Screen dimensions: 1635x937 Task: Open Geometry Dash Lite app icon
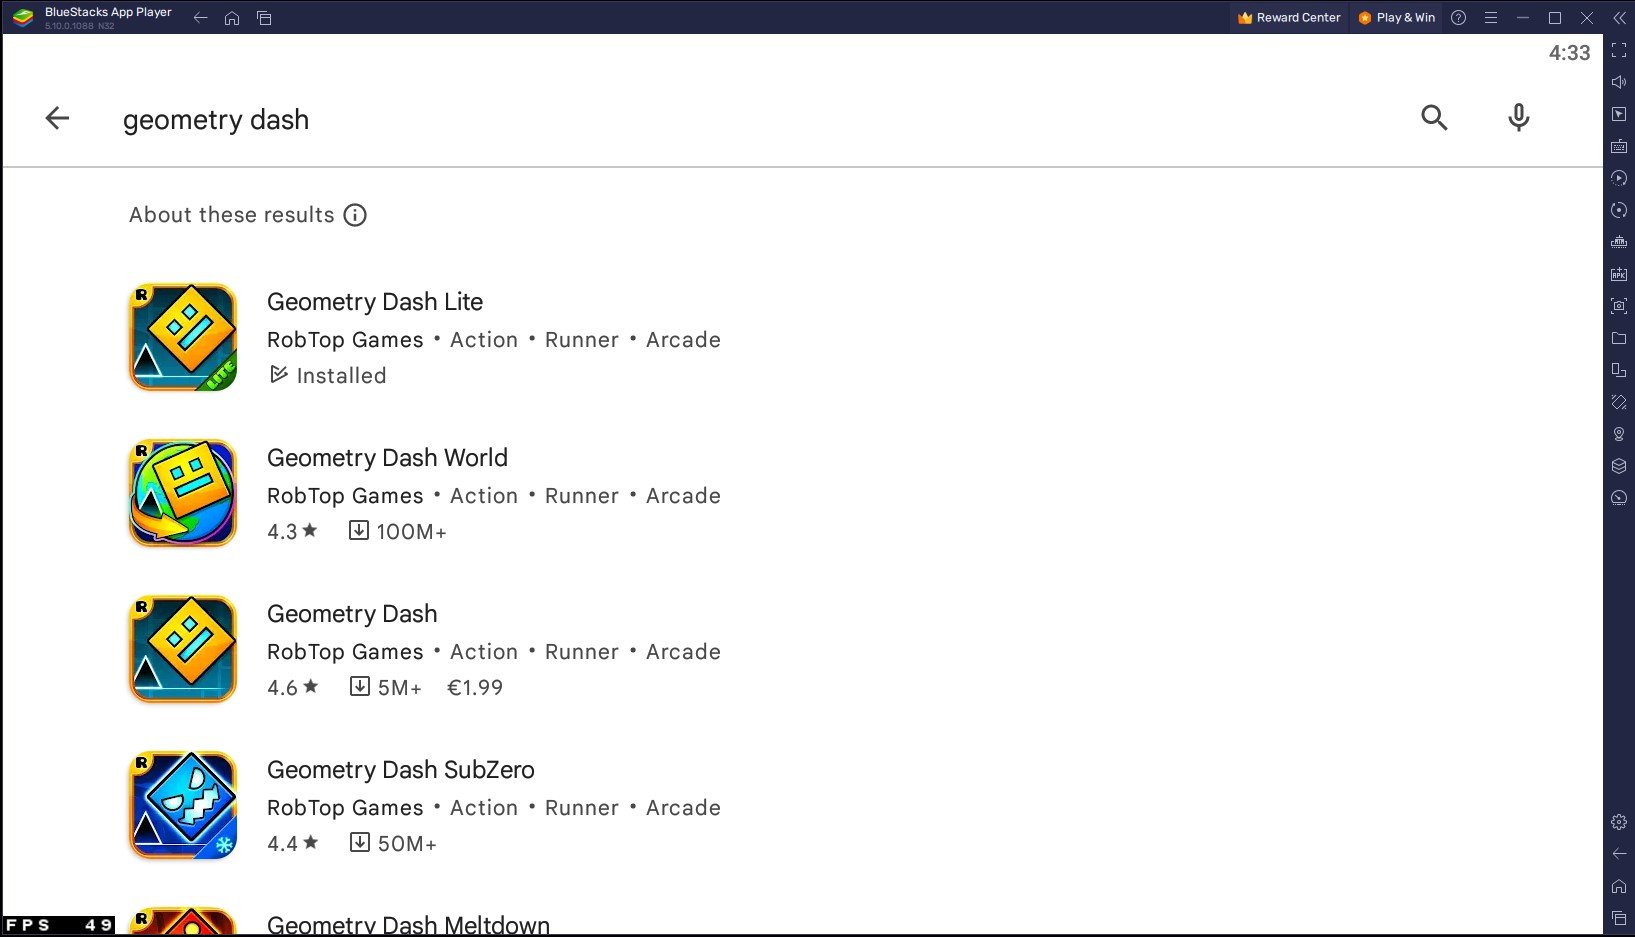click(183, 337)
